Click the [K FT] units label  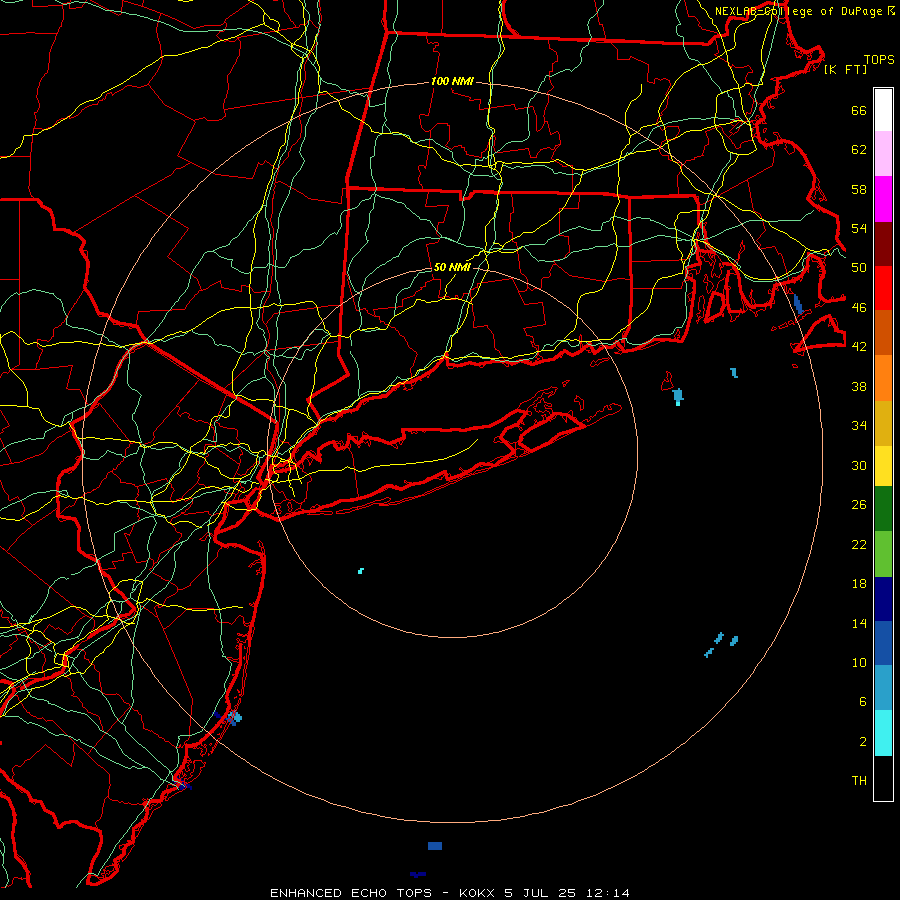pos(845,70)
